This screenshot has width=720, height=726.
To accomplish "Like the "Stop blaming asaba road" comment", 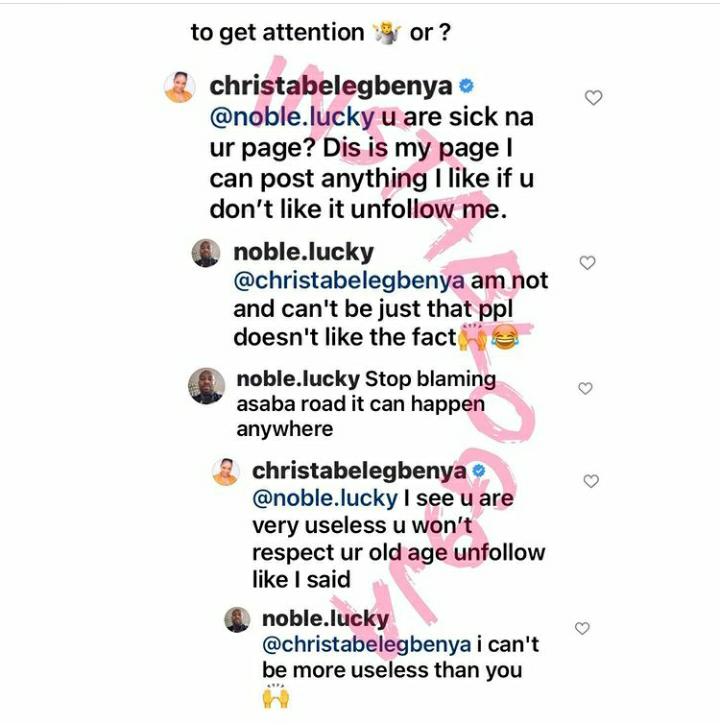I will tap(585, 388).
